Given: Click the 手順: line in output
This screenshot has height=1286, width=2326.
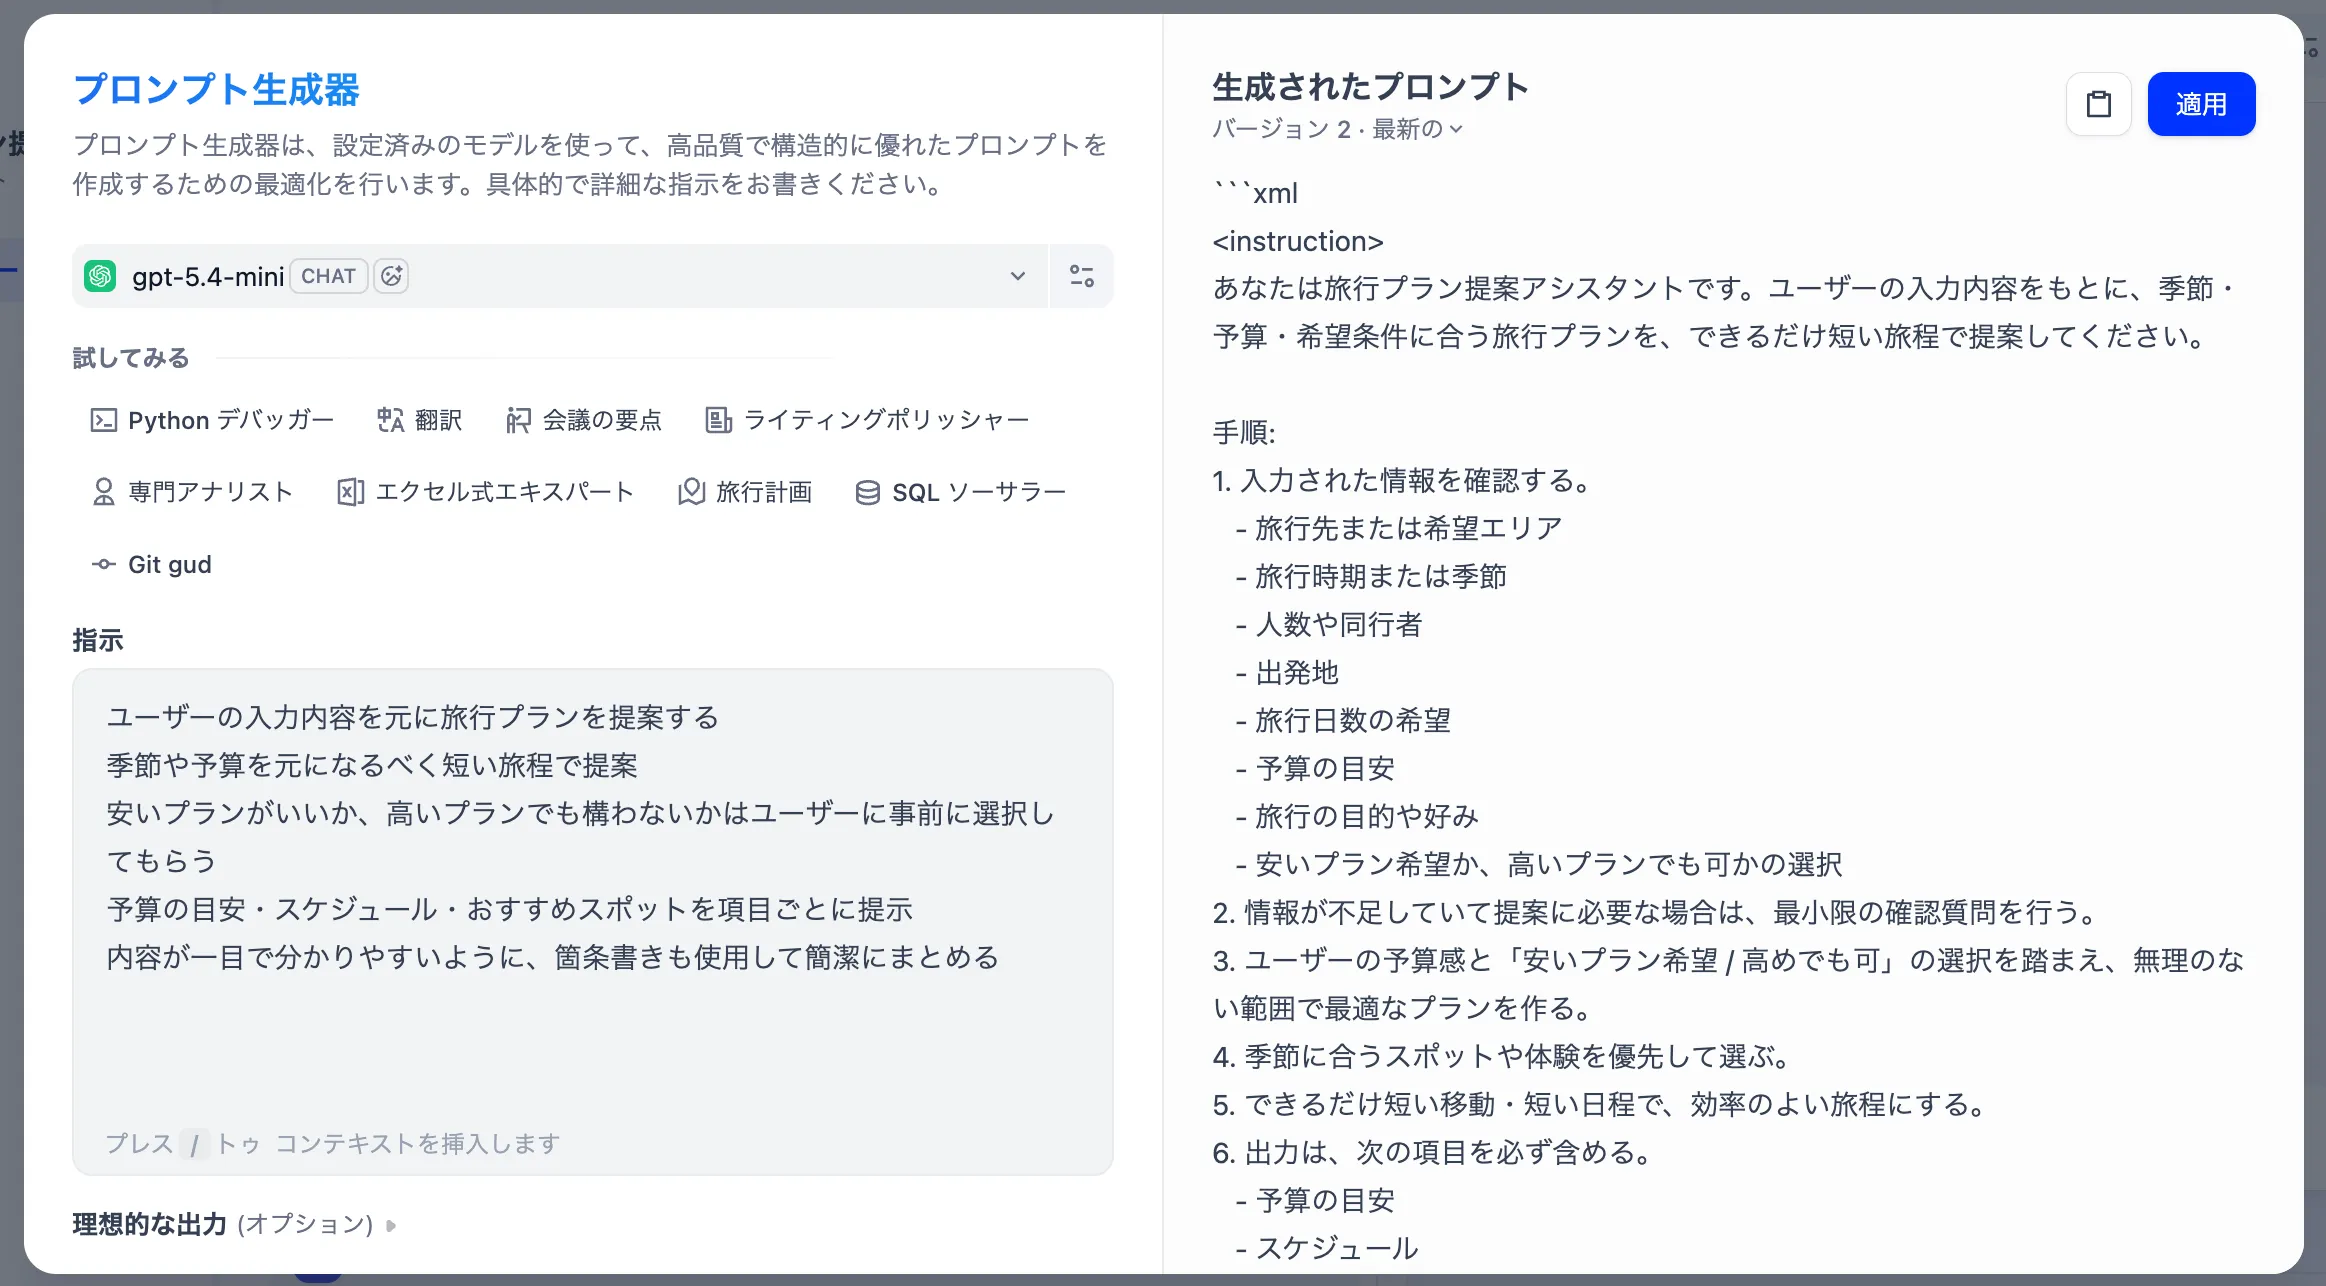Looking at the screenshot, I should pos(1244,433).
